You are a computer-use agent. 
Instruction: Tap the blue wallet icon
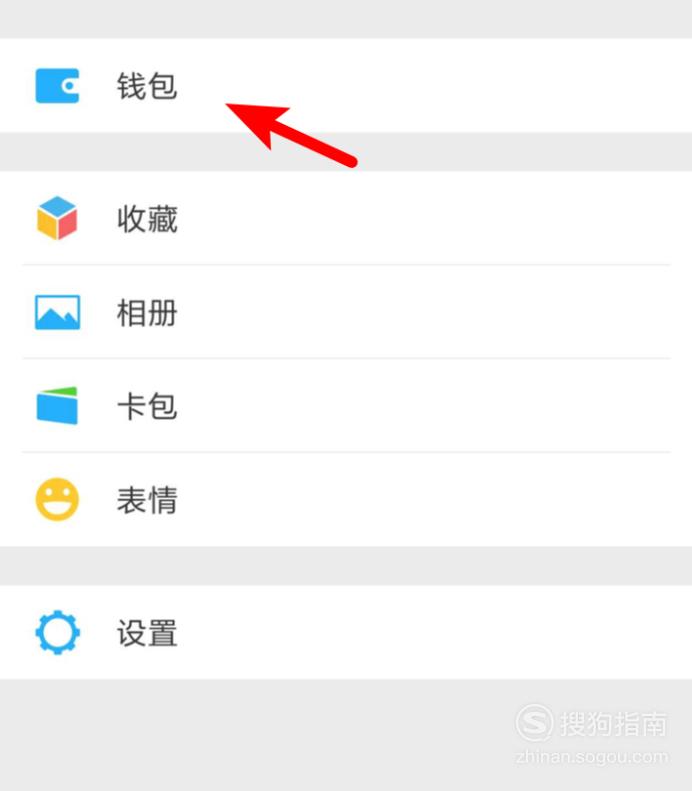point(57,86)
